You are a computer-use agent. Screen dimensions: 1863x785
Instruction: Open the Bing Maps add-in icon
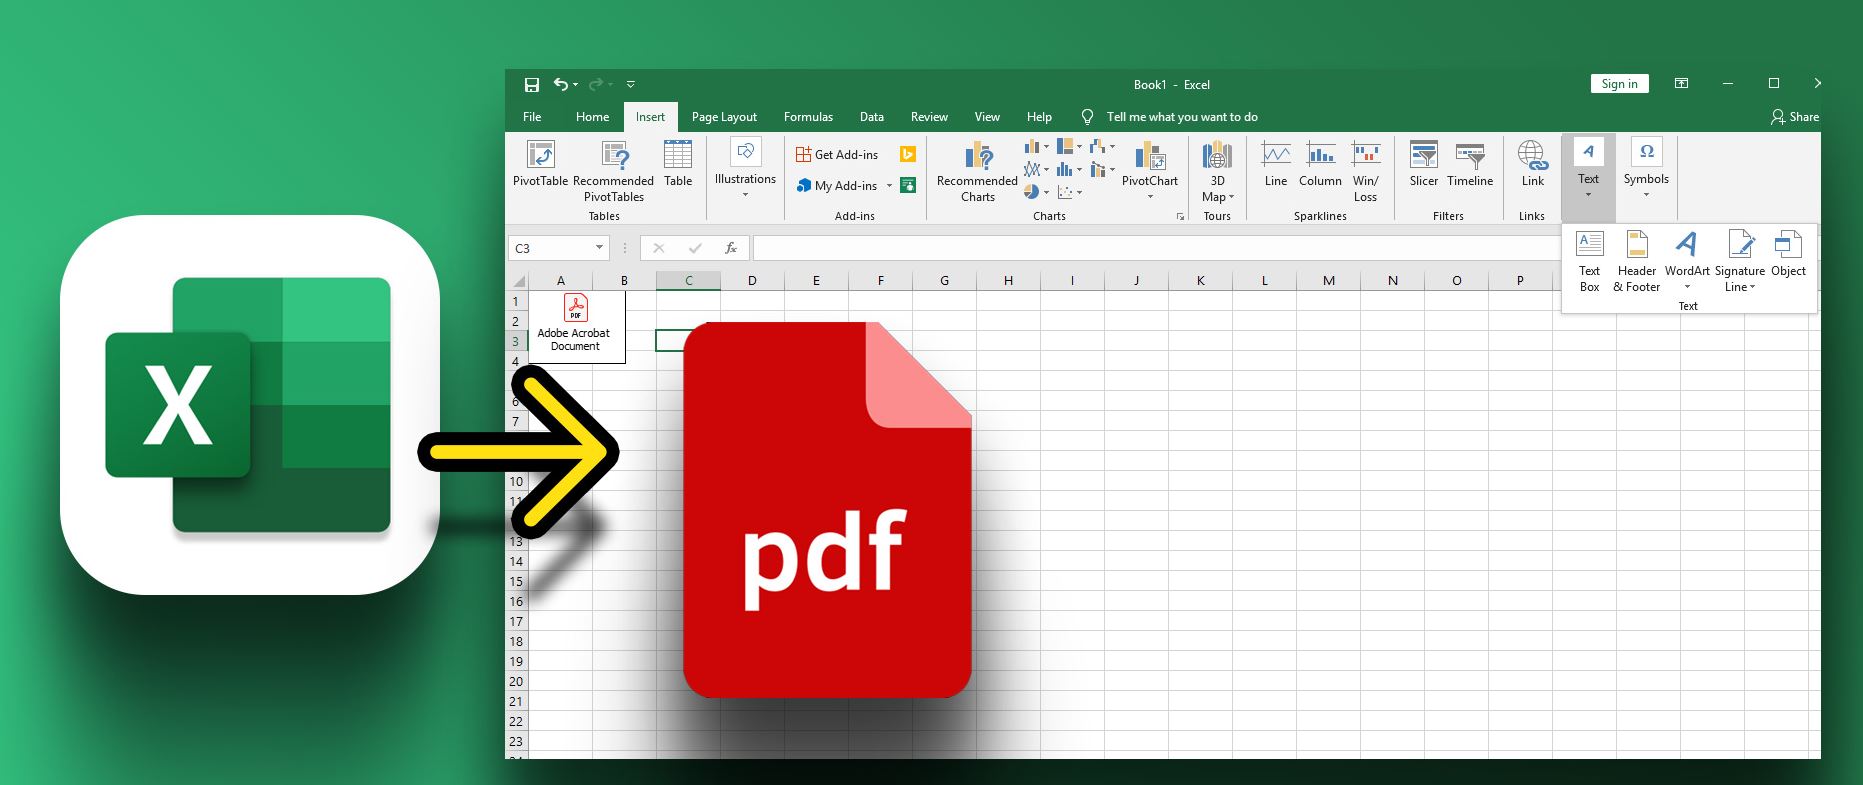pyautogui.click(x=908, y=154)
